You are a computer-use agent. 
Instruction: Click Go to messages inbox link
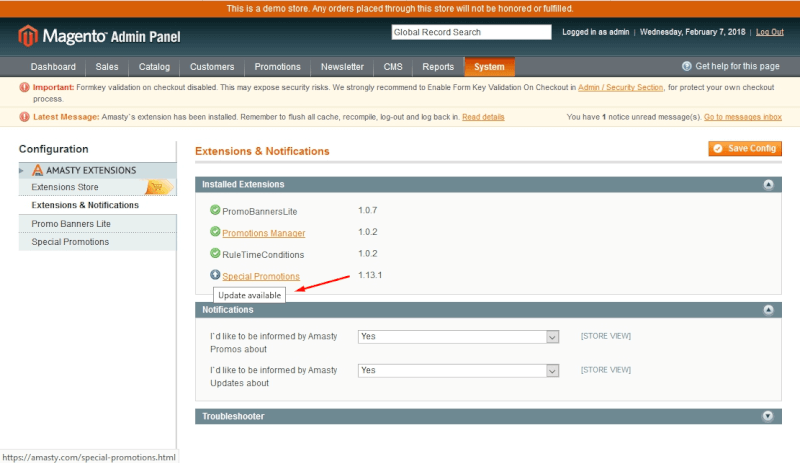743,117
